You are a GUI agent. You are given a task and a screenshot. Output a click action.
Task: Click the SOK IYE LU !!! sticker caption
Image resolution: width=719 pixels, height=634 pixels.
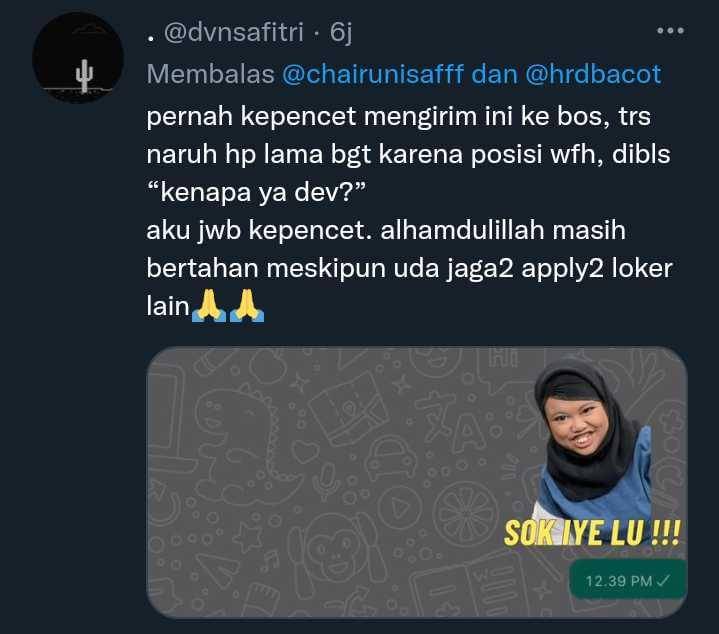point(592,533)
